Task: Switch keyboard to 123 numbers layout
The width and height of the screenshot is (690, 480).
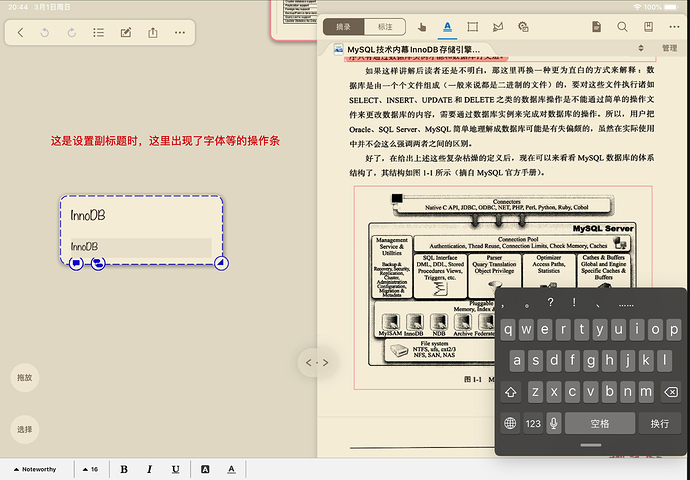Action: [533, 423]
